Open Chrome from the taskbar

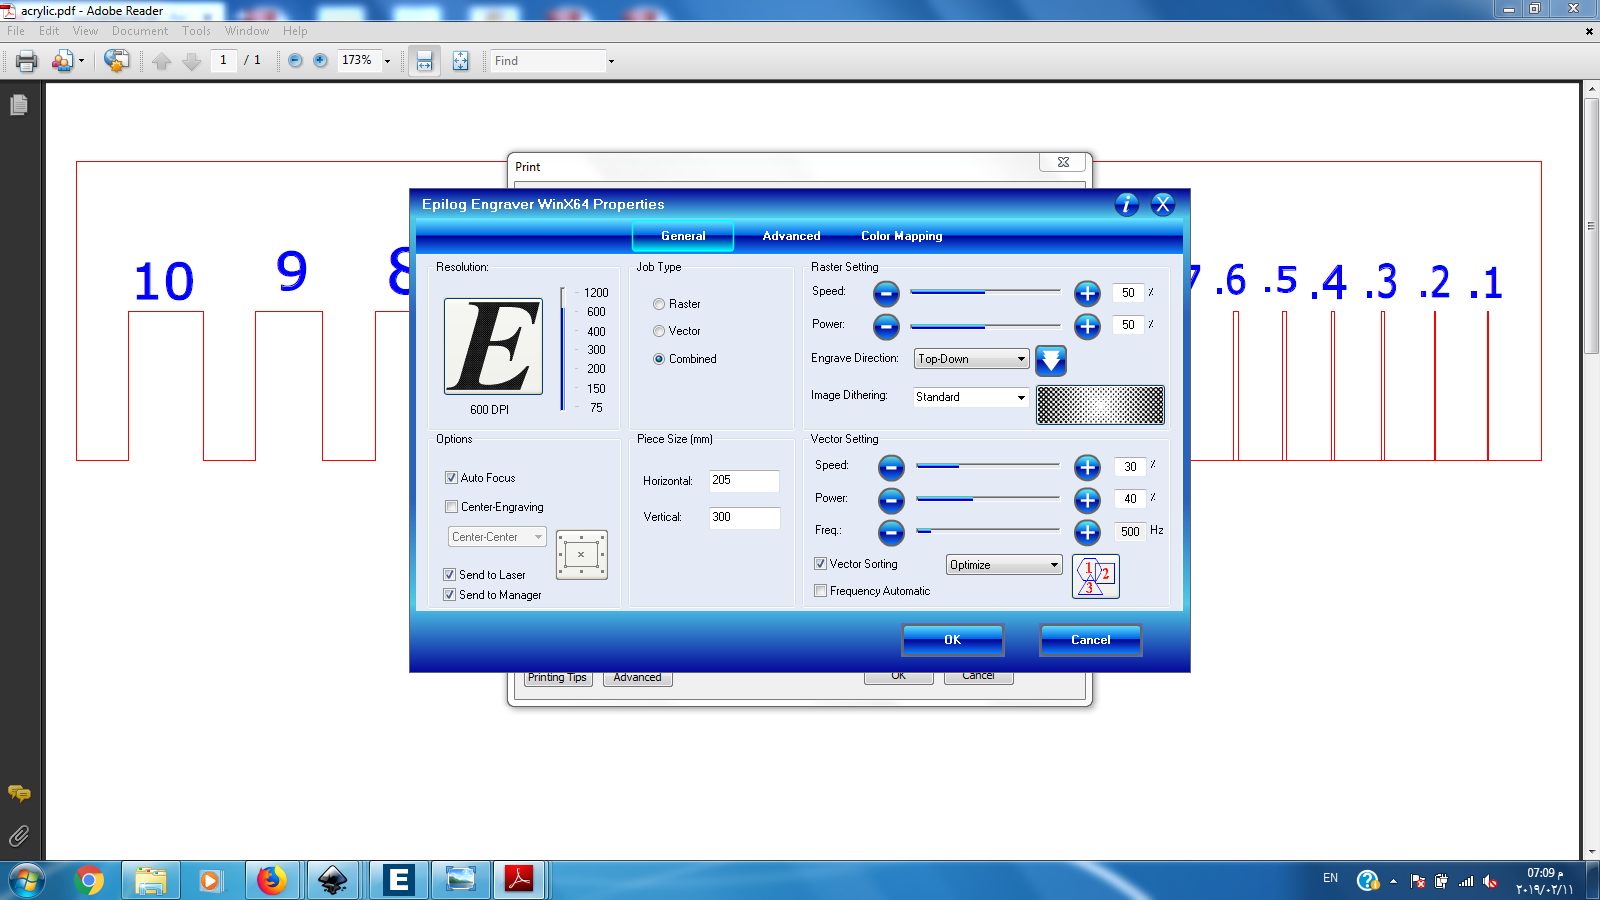point(89,880)
